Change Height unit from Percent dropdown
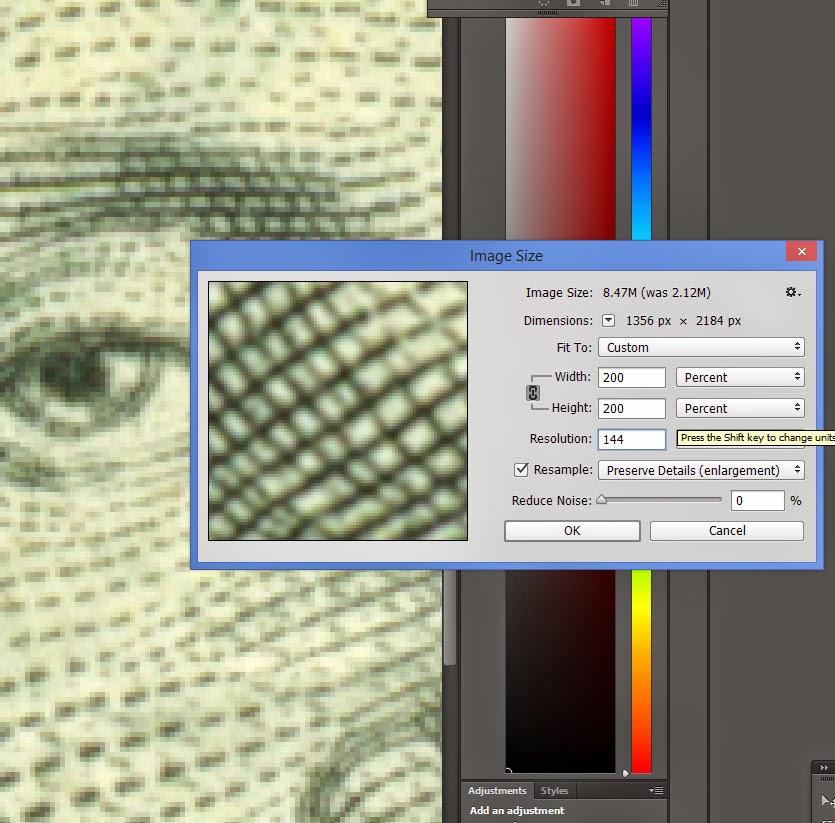835x823 pixels. pyautogui.click(x=740, y=408)
